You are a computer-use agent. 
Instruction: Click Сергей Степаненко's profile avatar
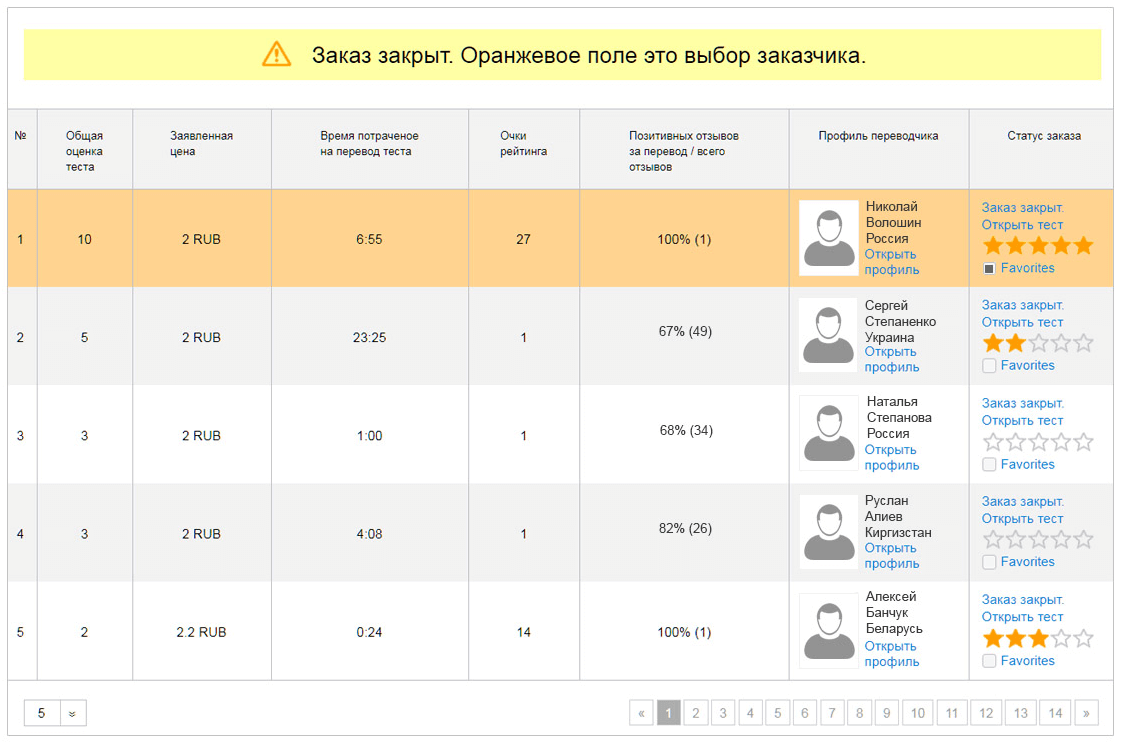(x=829, y=336)
